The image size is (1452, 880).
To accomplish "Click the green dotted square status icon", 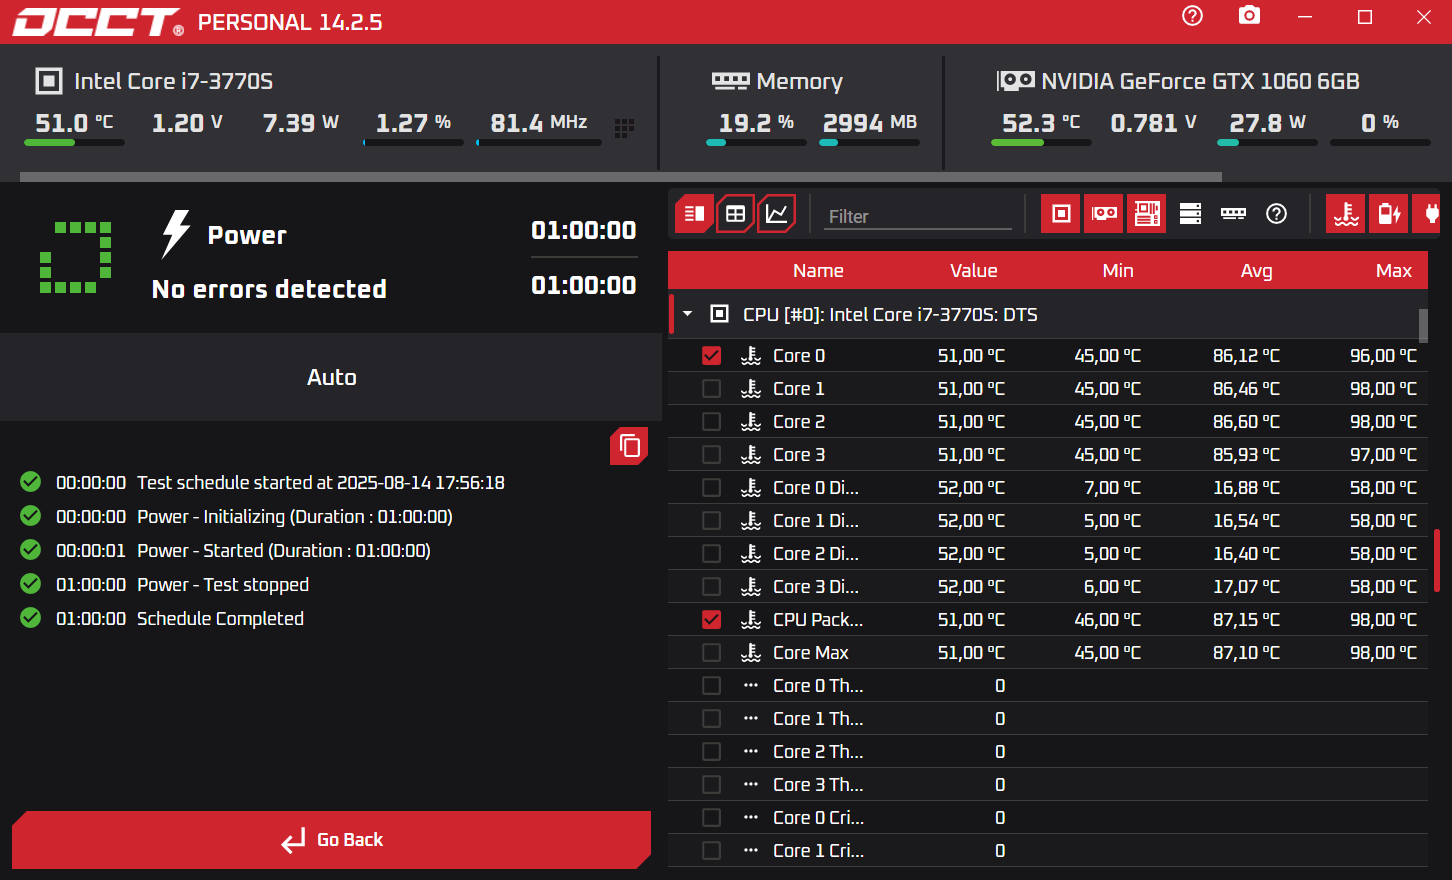I will click(x=75, y=257).
